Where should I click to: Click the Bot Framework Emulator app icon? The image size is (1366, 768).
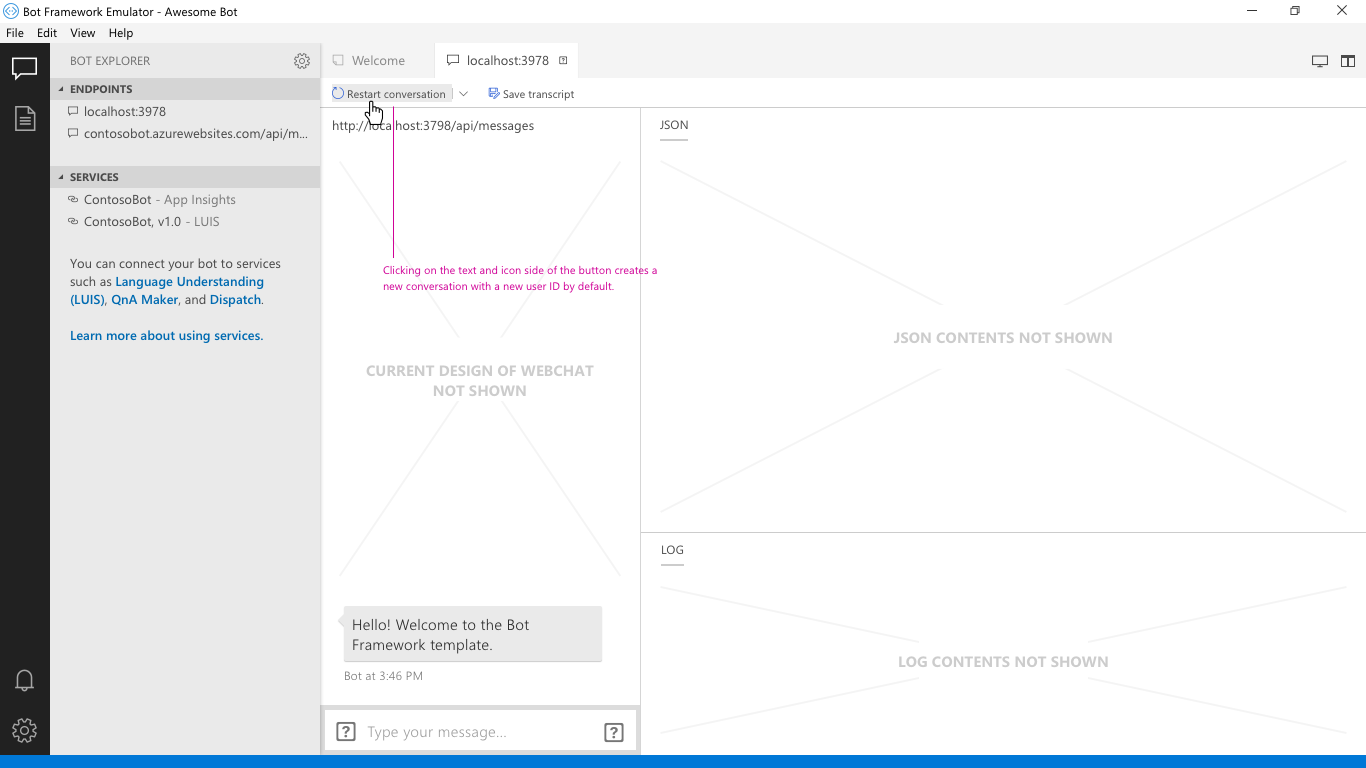pyautogui.click(x=11, y=11)
